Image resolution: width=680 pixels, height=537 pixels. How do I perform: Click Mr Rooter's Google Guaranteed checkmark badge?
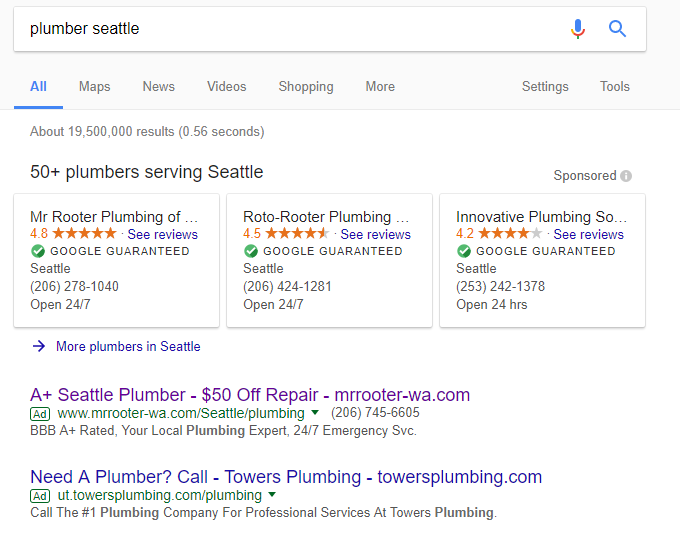coord(38,251)
